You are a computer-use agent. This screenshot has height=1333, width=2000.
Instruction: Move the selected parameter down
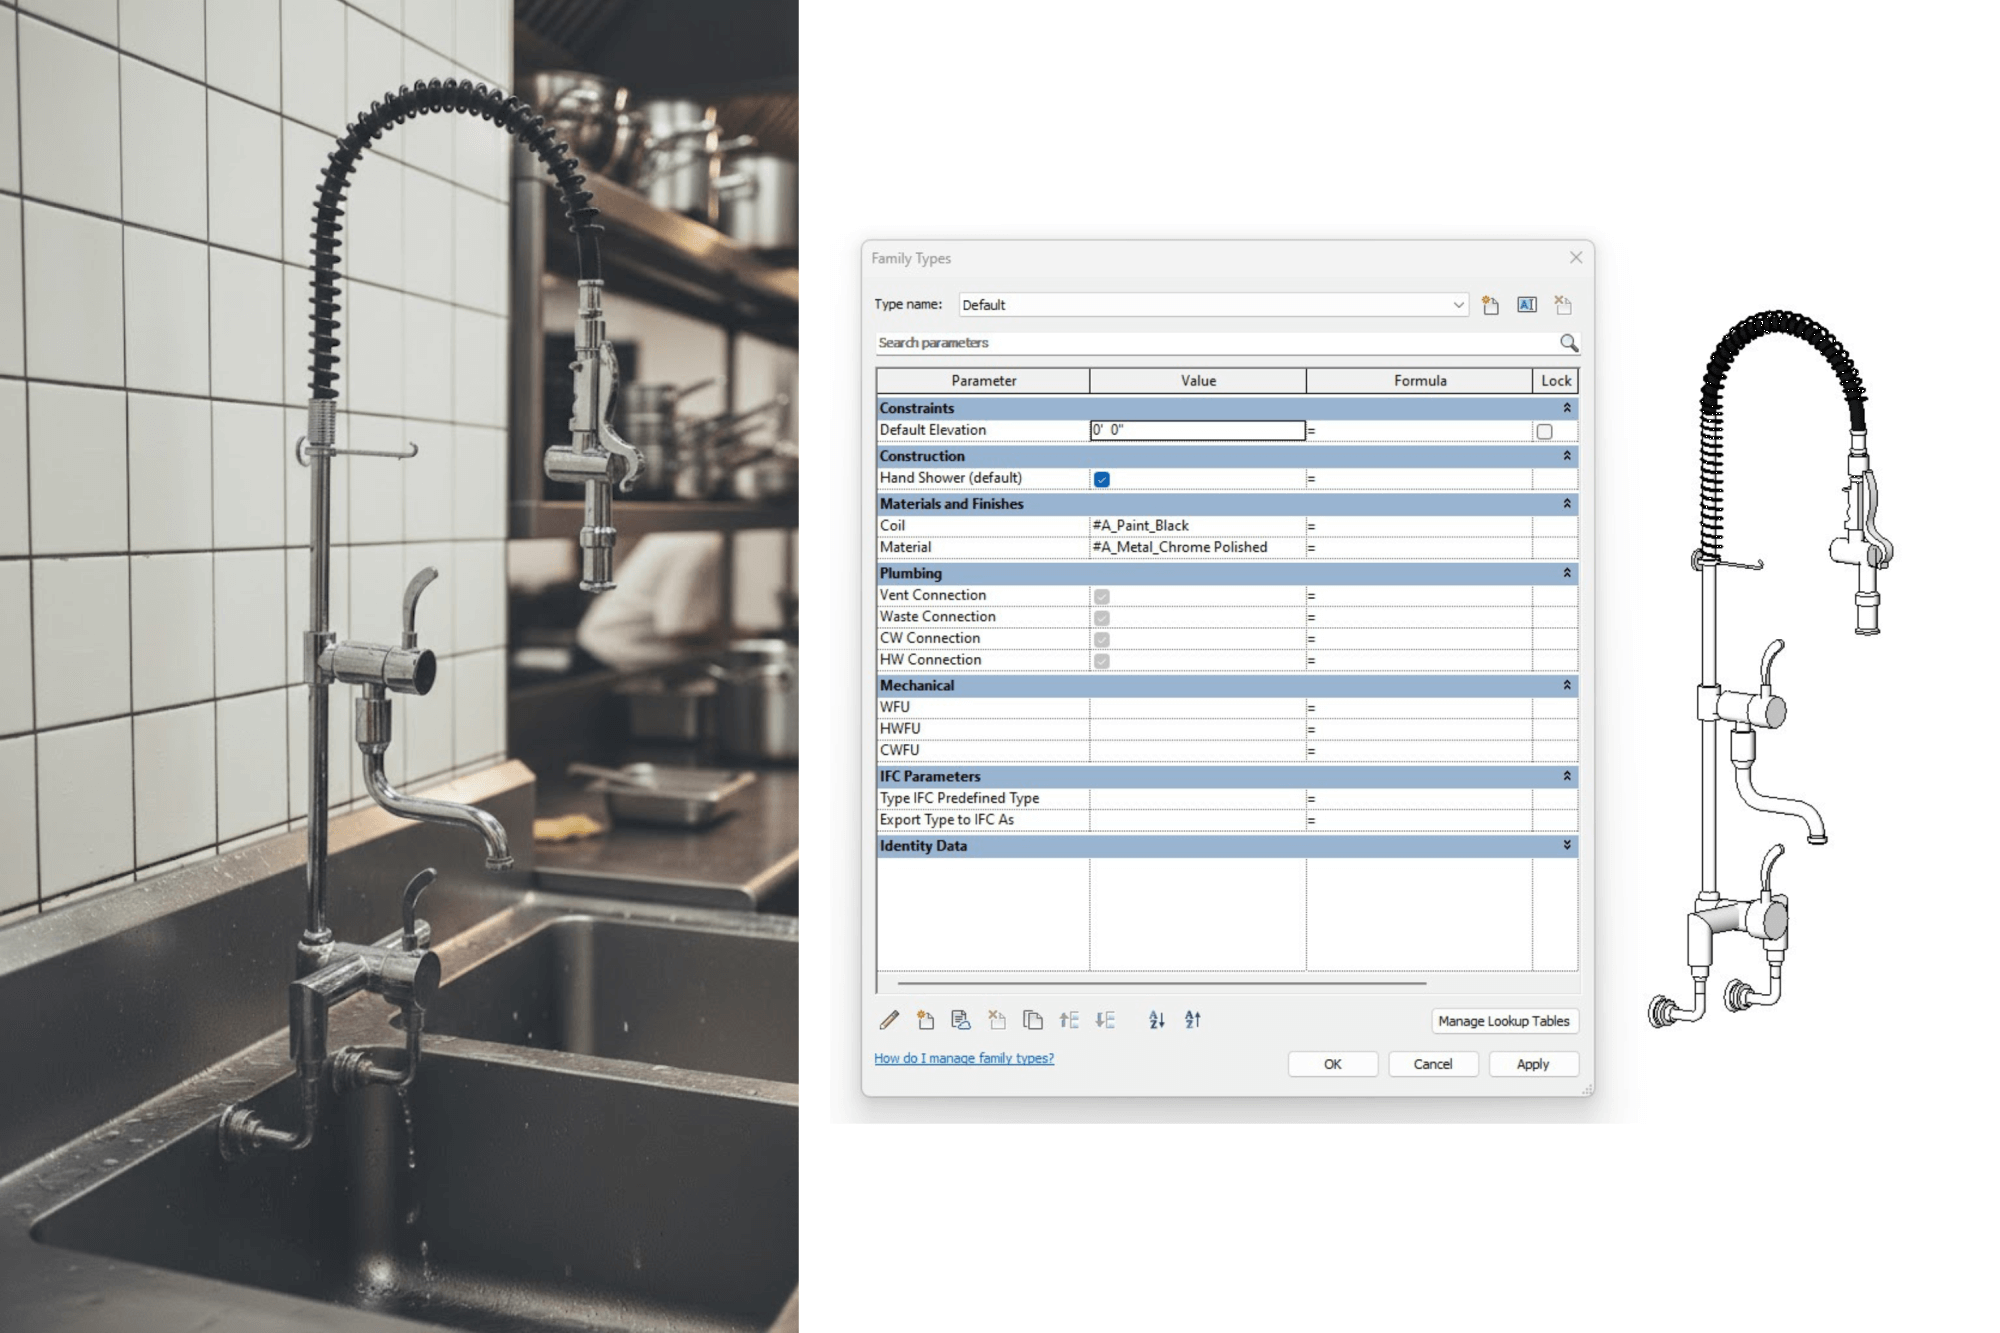coord(1104,1020)
